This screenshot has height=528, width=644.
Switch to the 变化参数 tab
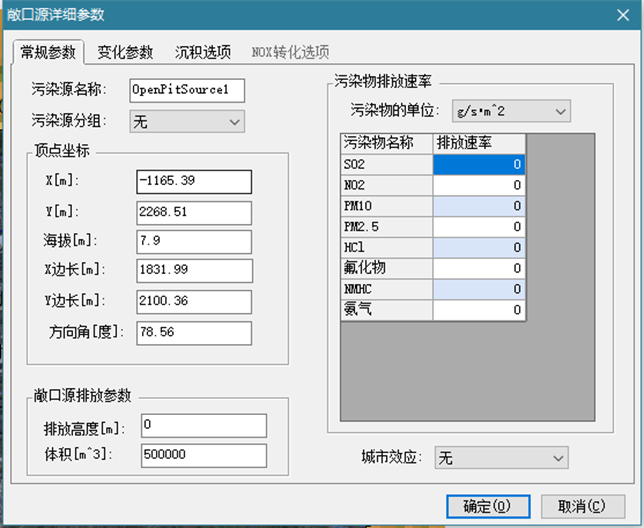pos(125,52)
